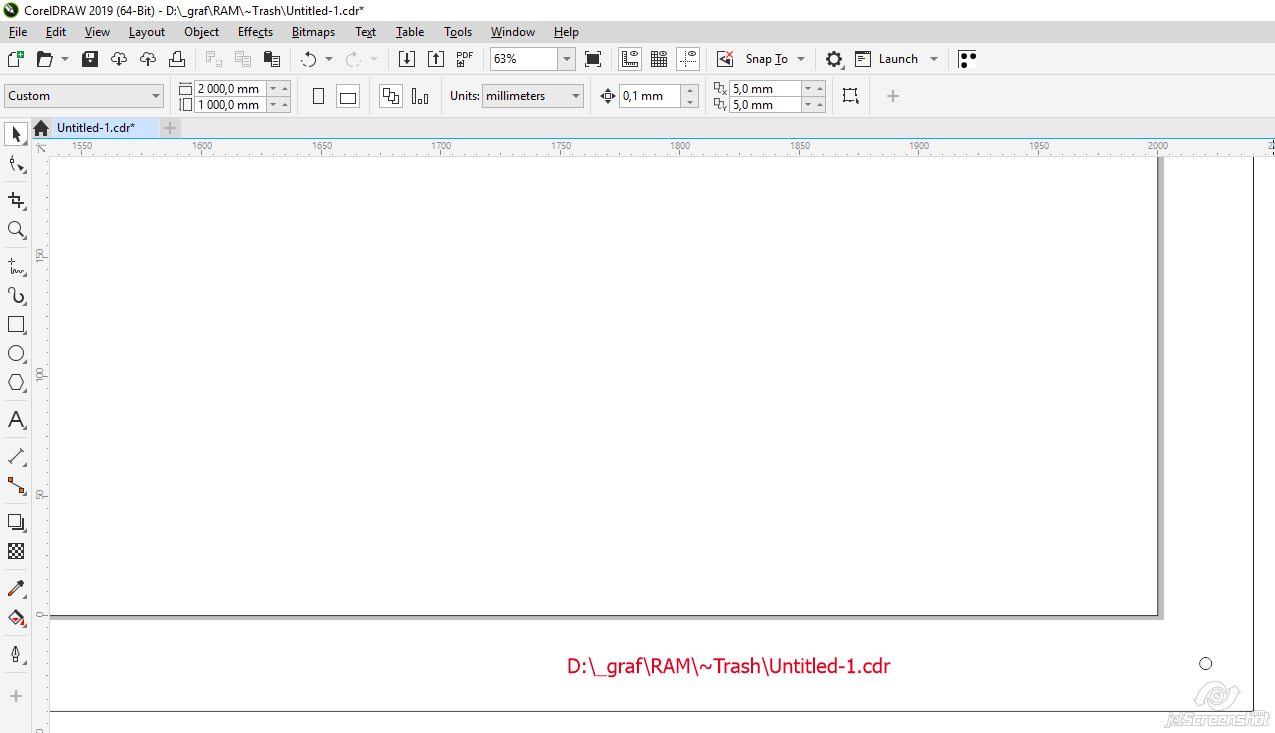1275x733 pixels.
Task: Click the Open folder icon
Action: click(44, 59)
